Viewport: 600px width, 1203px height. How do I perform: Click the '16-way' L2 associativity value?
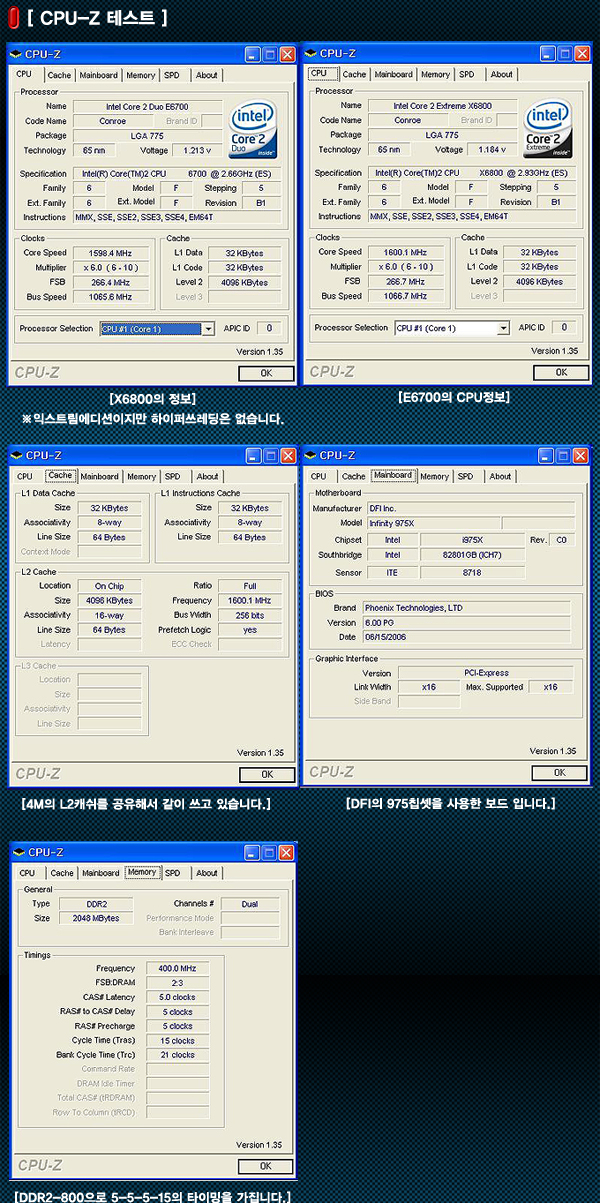tap(109, 615)
